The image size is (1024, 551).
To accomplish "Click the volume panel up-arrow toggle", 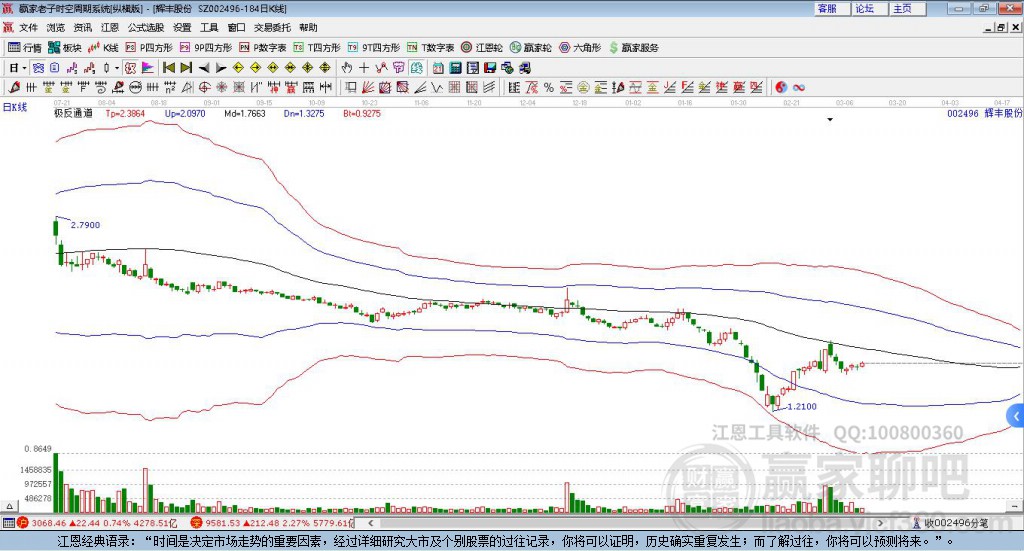I will click(9, 506).
